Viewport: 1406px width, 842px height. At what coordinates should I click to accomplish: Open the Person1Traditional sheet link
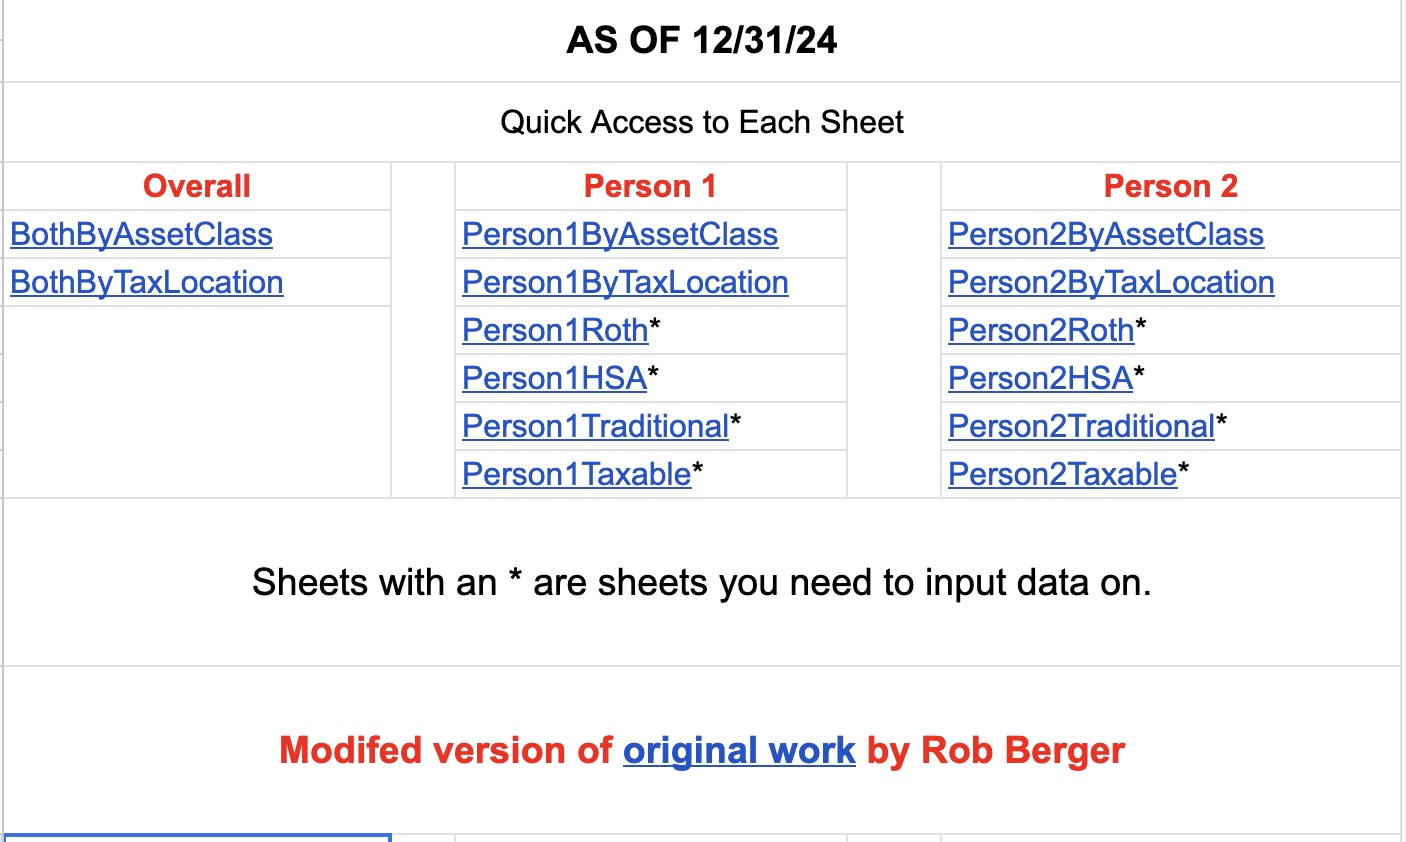point(595,427)
